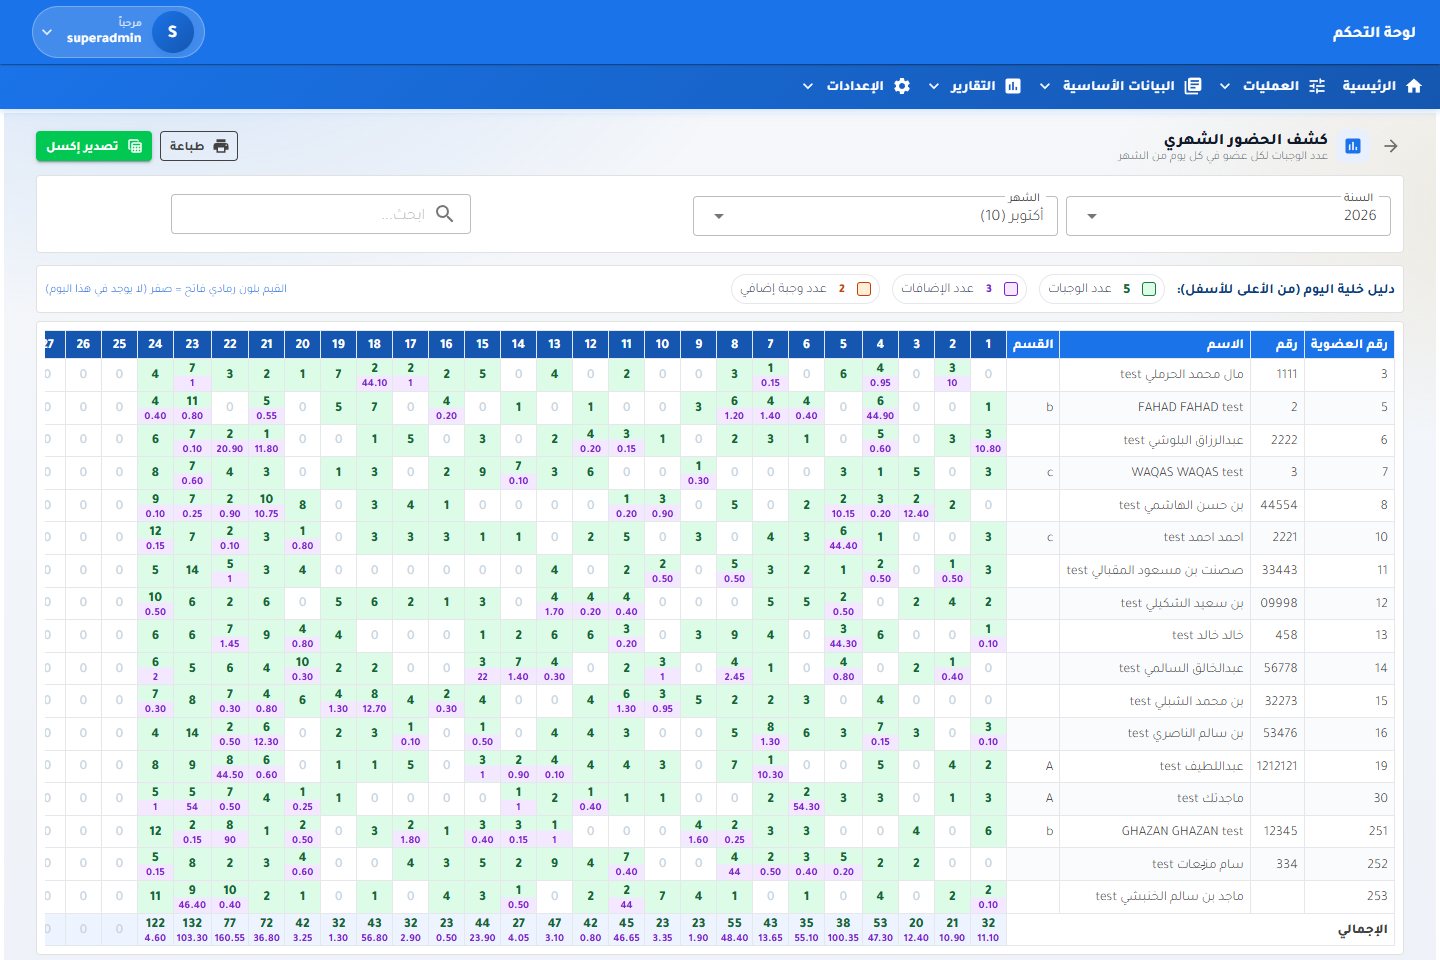Click in the البحث search field
The image size is (1440, 960).
coord(321,214)
